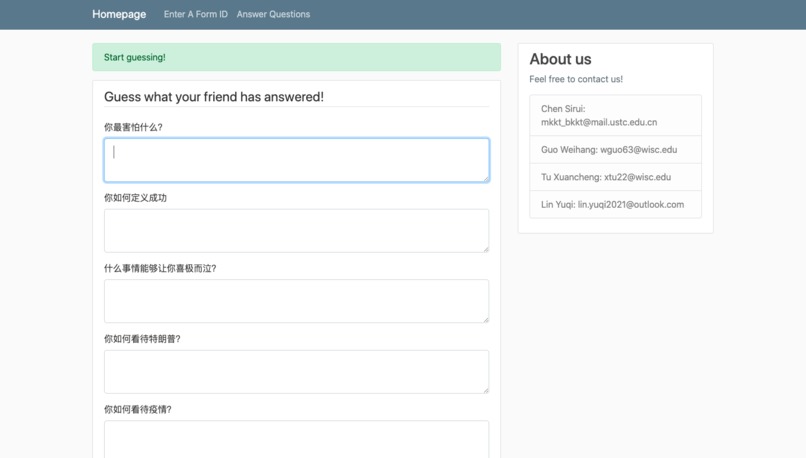Image resolution: width=806 pixels, height=458 pixels.
Task: Select the heading Guess what your friend has answered!
Action: (214, 97)
